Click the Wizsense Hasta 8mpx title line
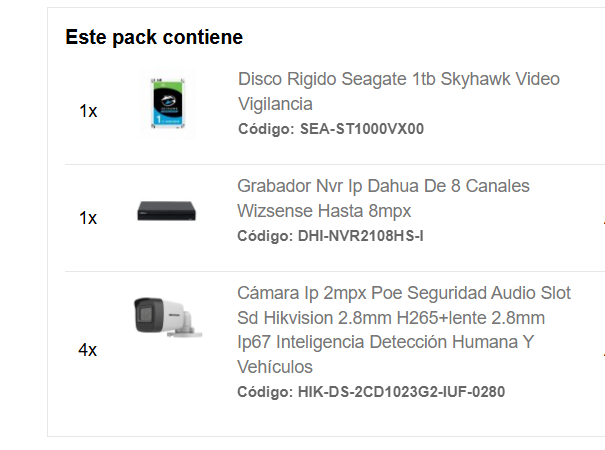The height and width of the screenshot is (450, 605). pyautogui.click(x=324, y=211)
